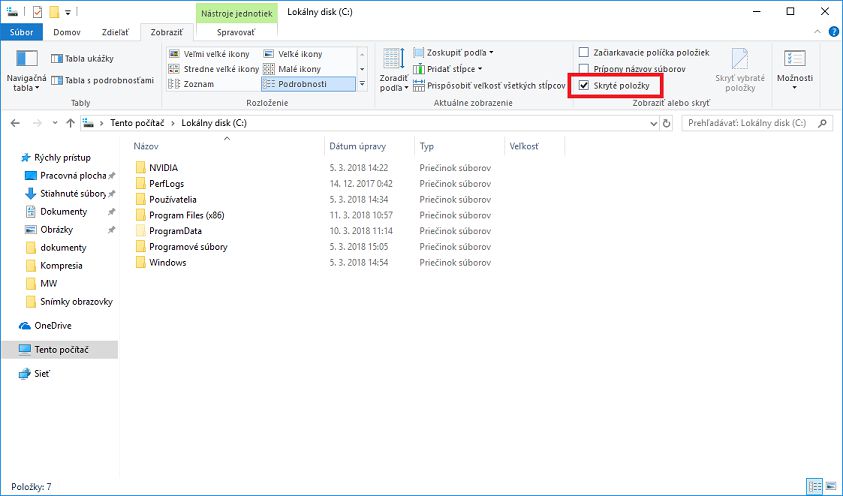Uncheck Skryté položky checkbox

[584, 85]
